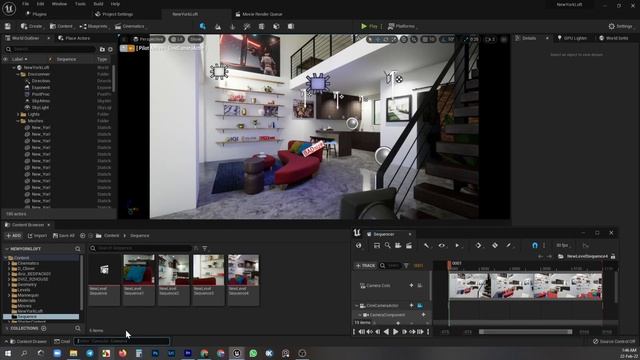Open Sequencer view options eye icon
640x360 pixels.
[442, 245]
